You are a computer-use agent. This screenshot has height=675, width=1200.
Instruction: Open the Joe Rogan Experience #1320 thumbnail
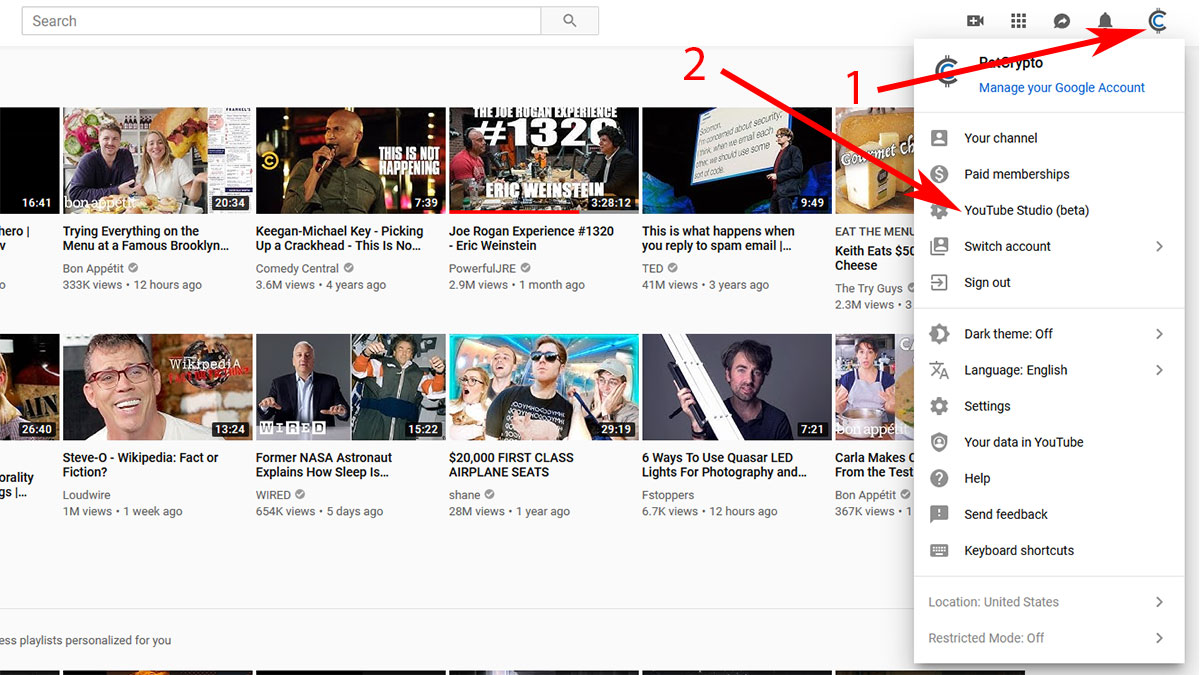pos(543,161)
